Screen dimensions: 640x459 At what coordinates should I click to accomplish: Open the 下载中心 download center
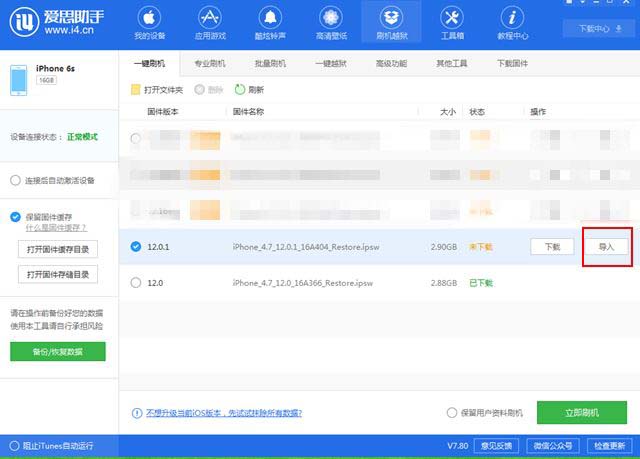(x=599, y=29)
